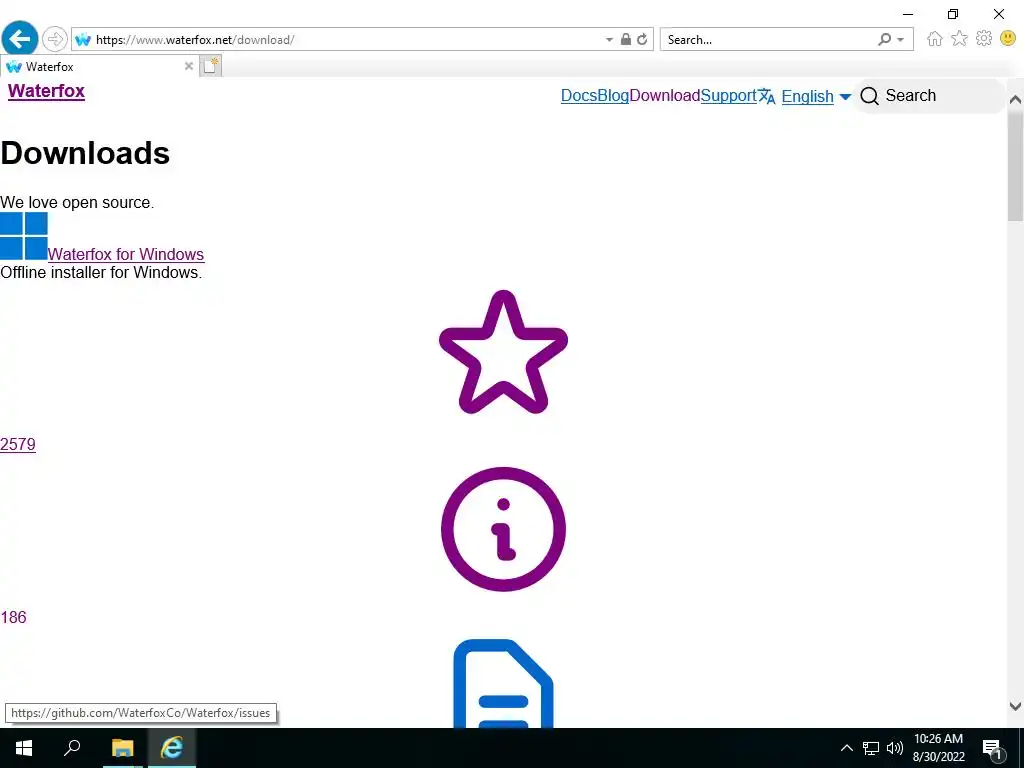Viewport: 1024px width, 768px height.
Task: Click the security lock icon in the address bar
Action: pos(626,39)
